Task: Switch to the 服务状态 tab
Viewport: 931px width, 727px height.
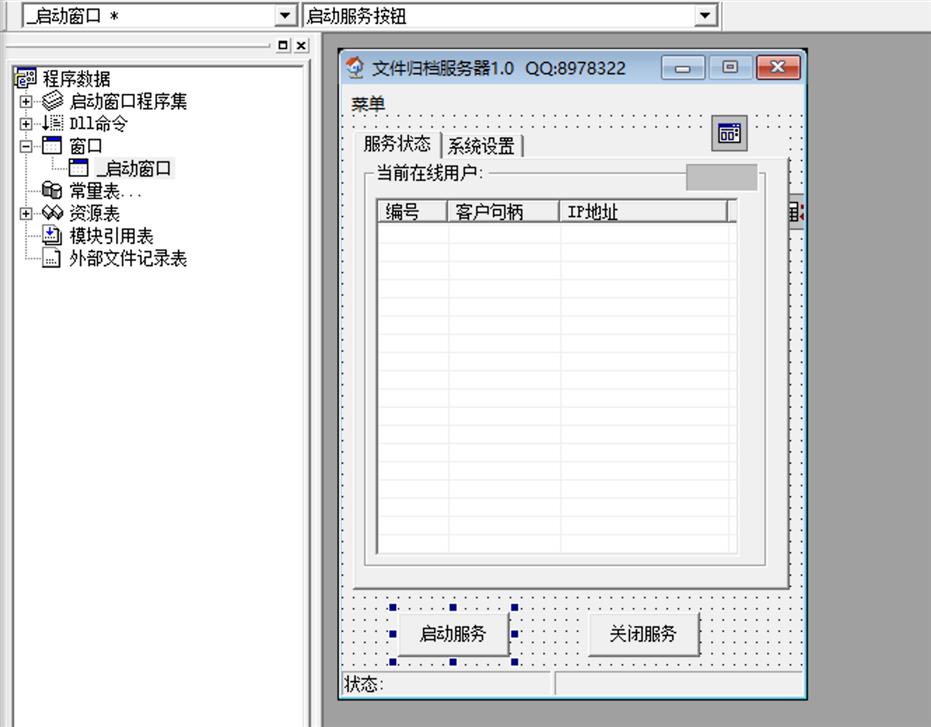Action: point(397,144)
